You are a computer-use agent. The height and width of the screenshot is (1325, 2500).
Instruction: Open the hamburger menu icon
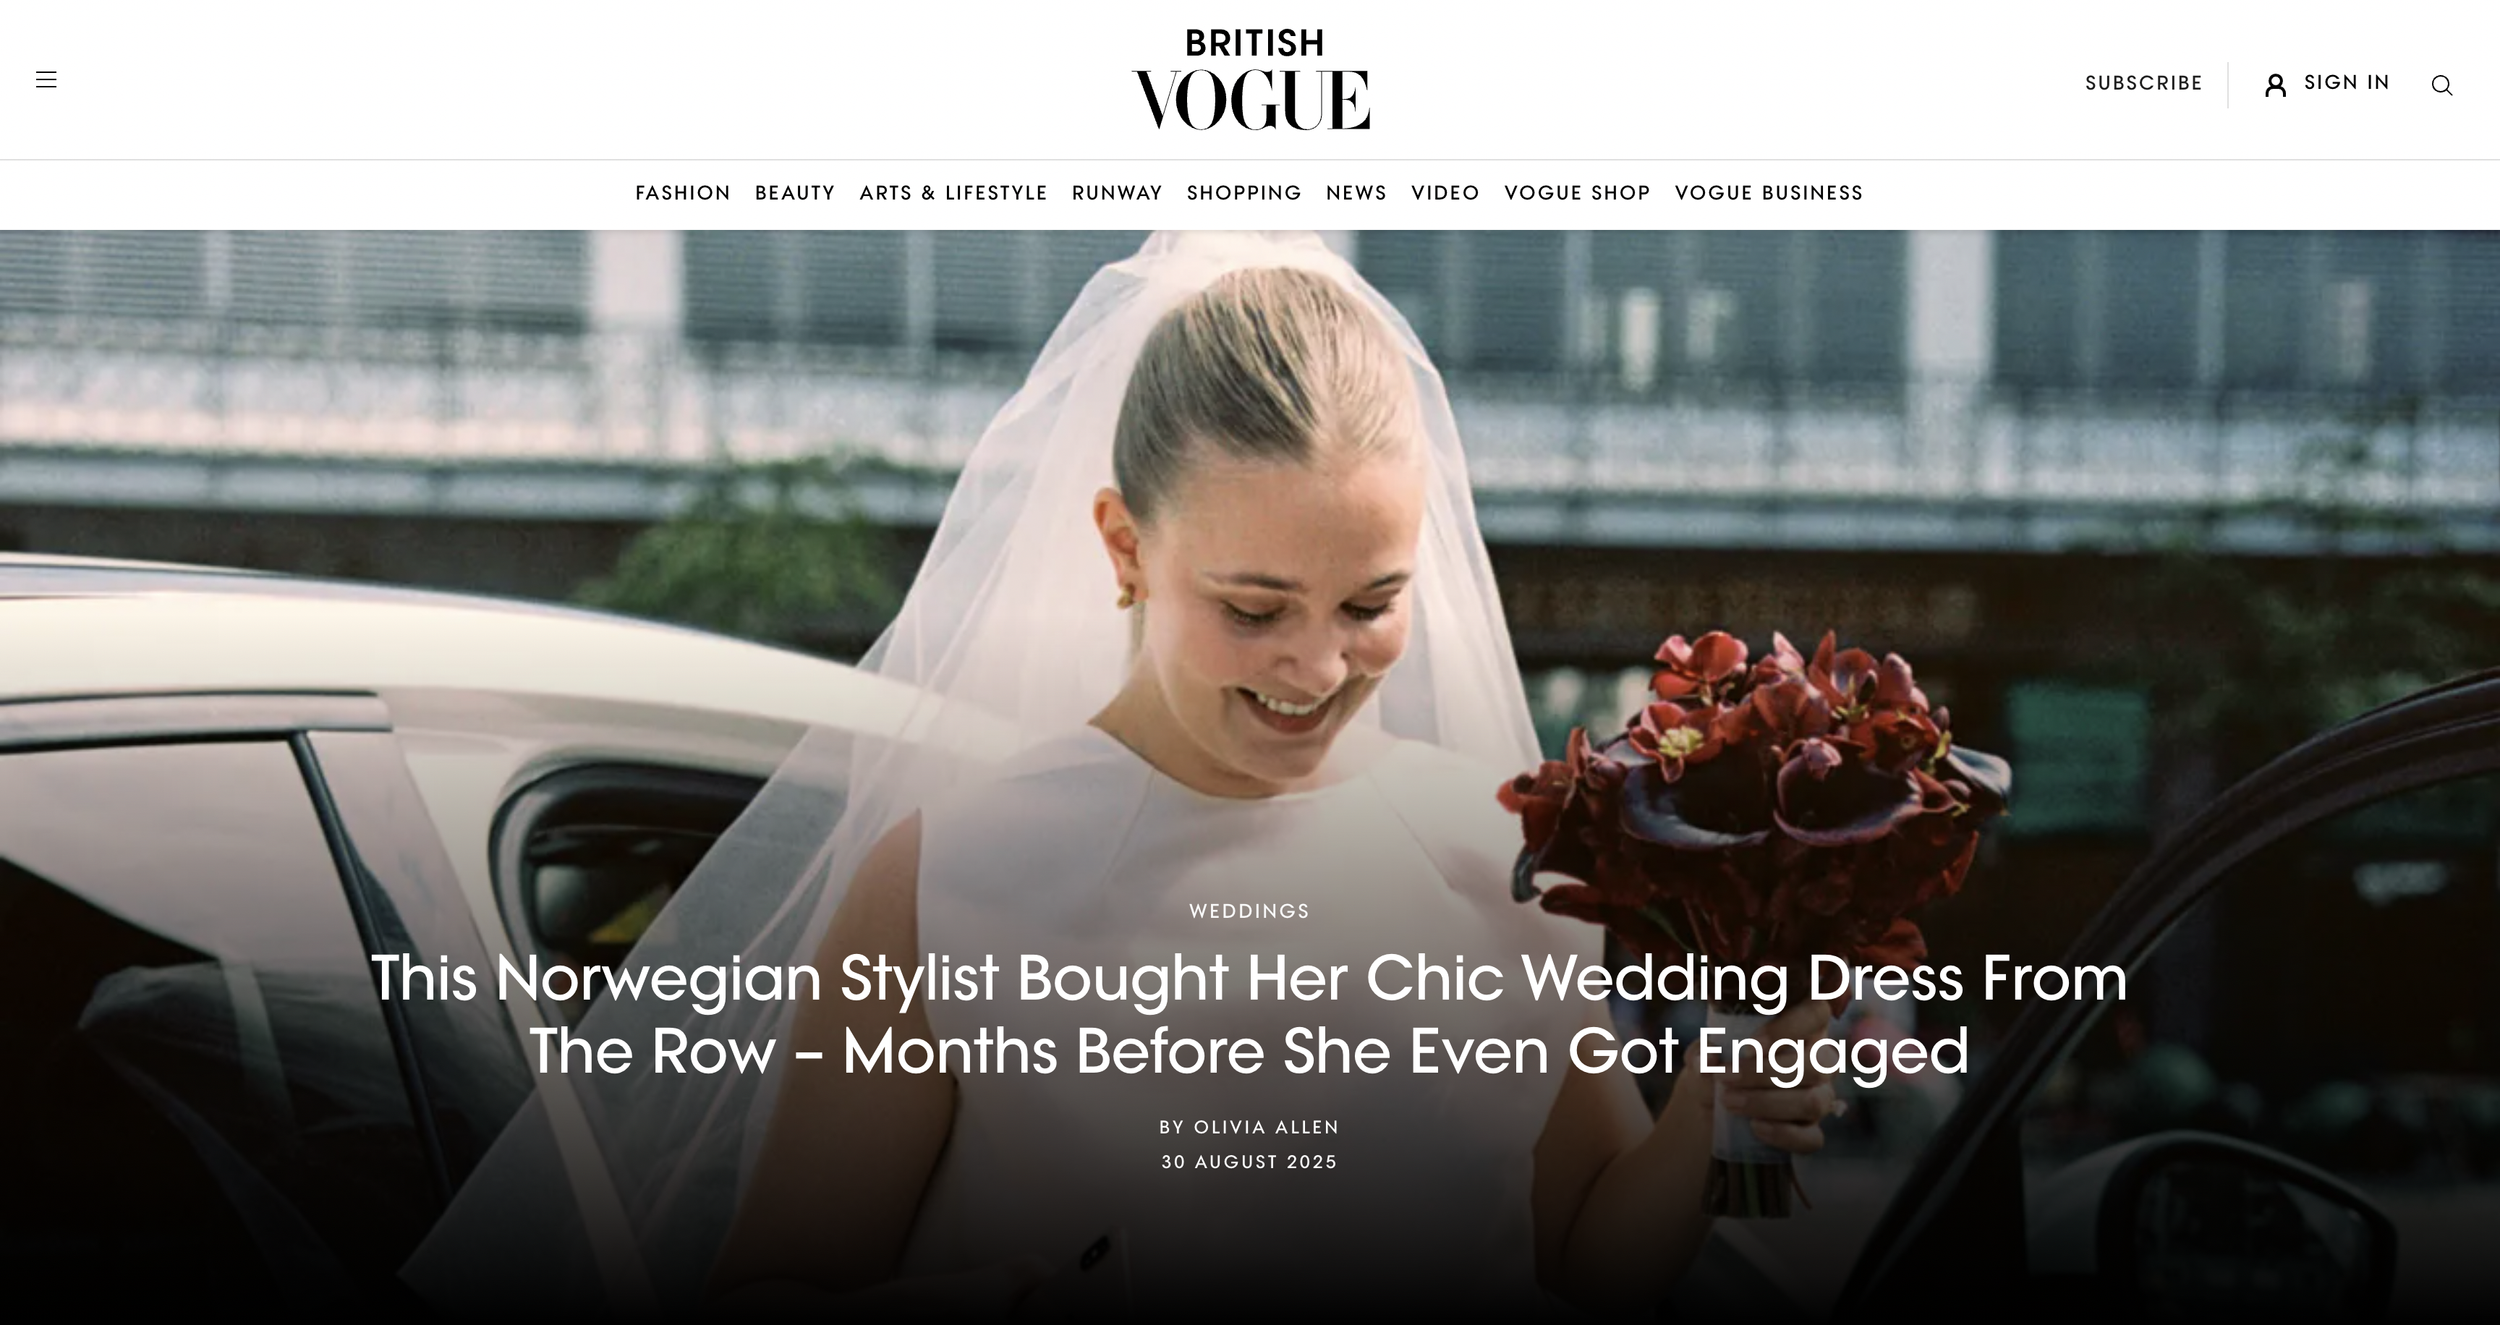[x=46, y=80]
